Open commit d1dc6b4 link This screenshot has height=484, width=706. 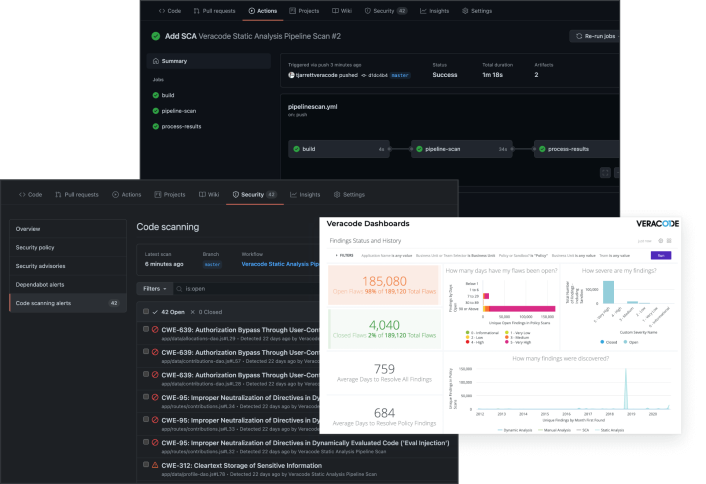(377, 75)
